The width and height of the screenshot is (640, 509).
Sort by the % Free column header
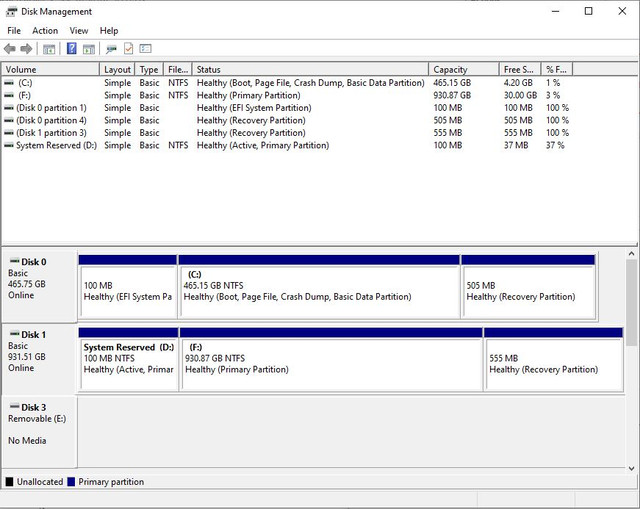[x=557, y=69]
